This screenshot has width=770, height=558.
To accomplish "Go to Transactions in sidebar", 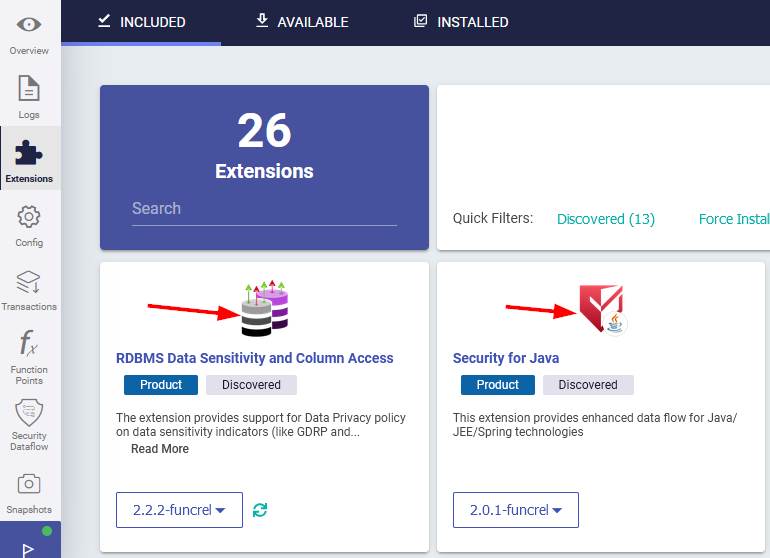I will point(29,281).
